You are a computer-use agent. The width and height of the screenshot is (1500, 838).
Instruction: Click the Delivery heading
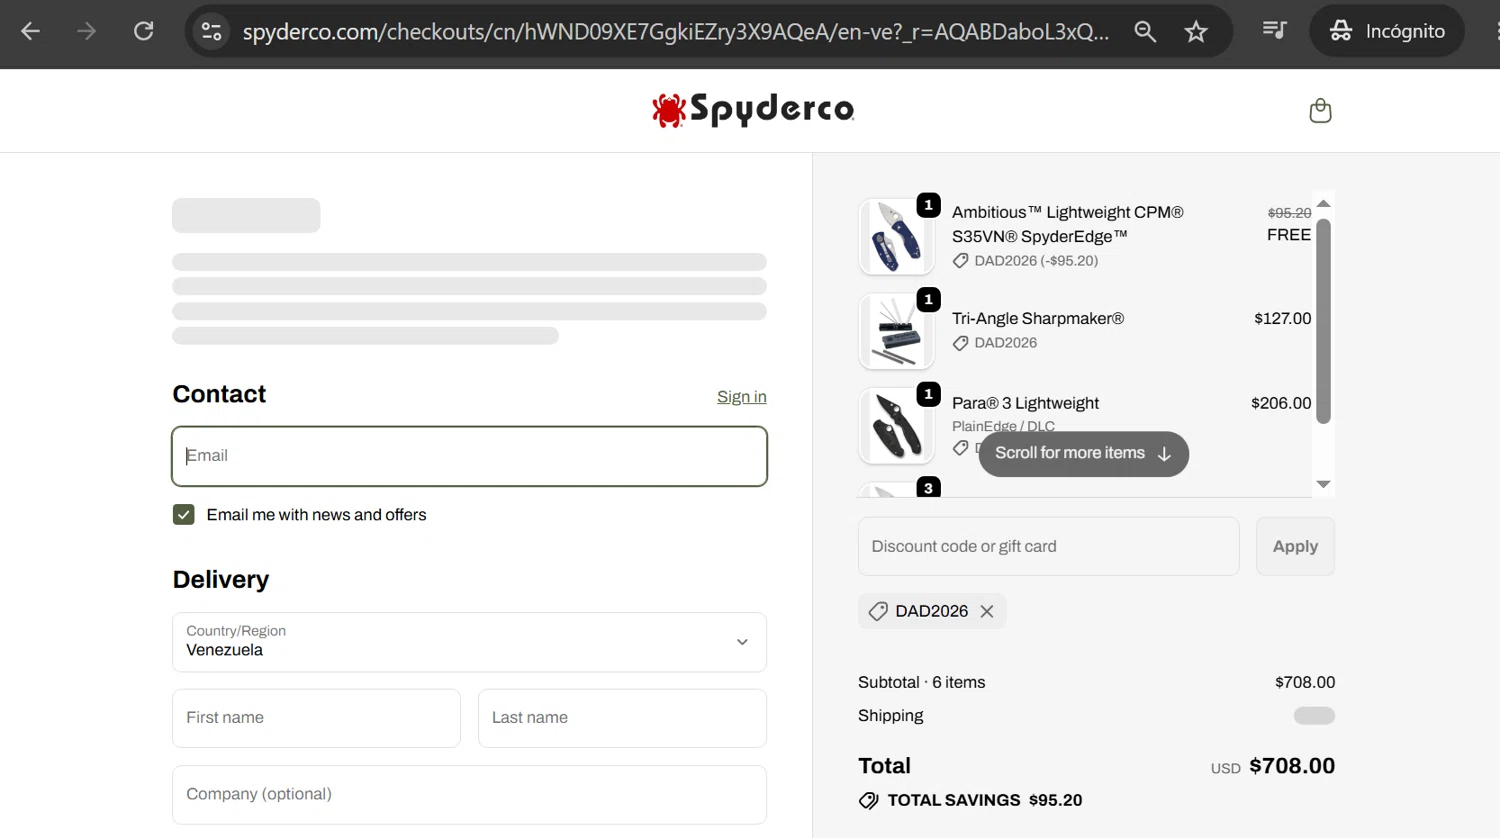point(221,580)
